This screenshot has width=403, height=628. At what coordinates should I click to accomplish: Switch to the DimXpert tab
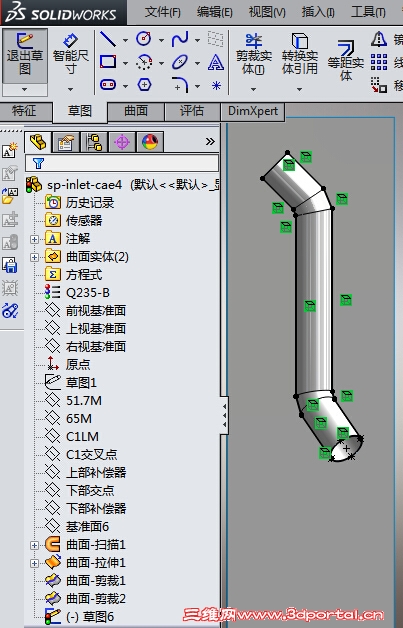(x=253, y=111)
